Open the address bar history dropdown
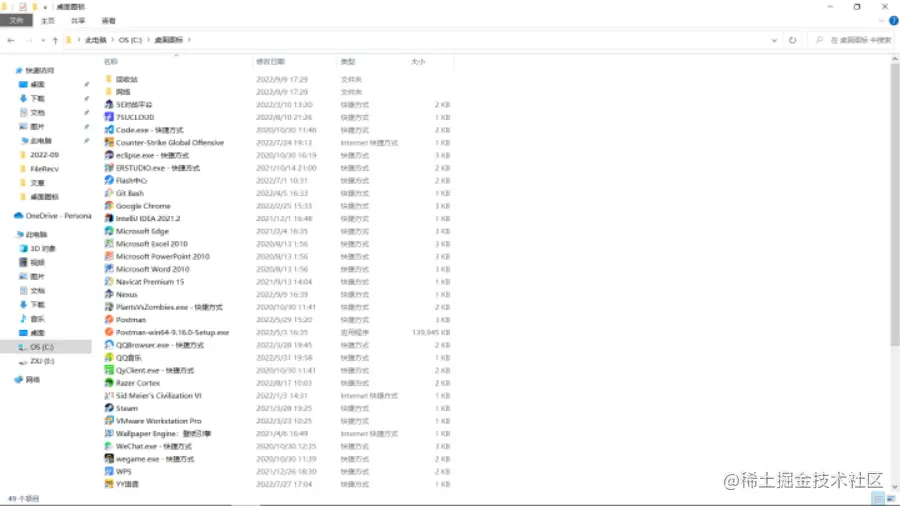Image resolution: width=900 pixels, height=507 pixels. pyautogui.click(x=774, y=40)
